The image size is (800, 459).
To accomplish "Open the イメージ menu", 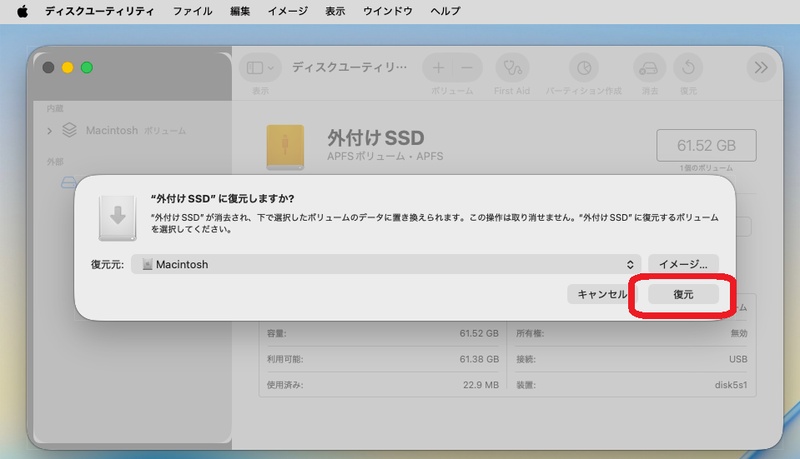I will [288, 11].
